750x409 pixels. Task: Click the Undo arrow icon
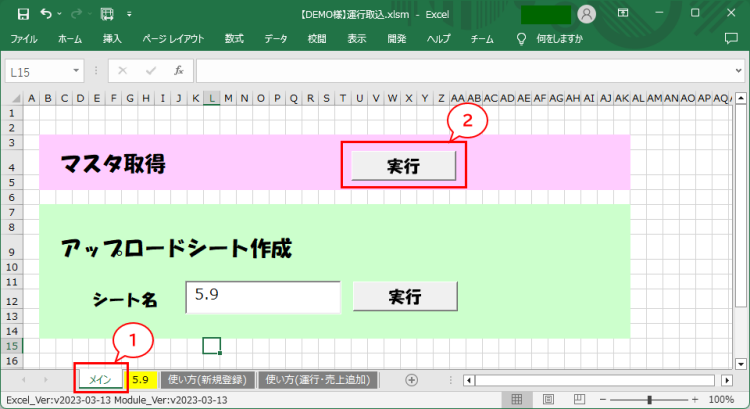pyautogui.click(x=47, y=14)
